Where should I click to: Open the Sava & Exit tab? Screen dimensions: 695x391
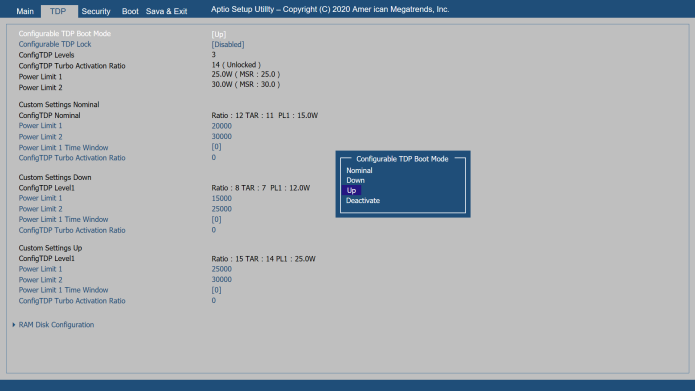coord(167,11)
